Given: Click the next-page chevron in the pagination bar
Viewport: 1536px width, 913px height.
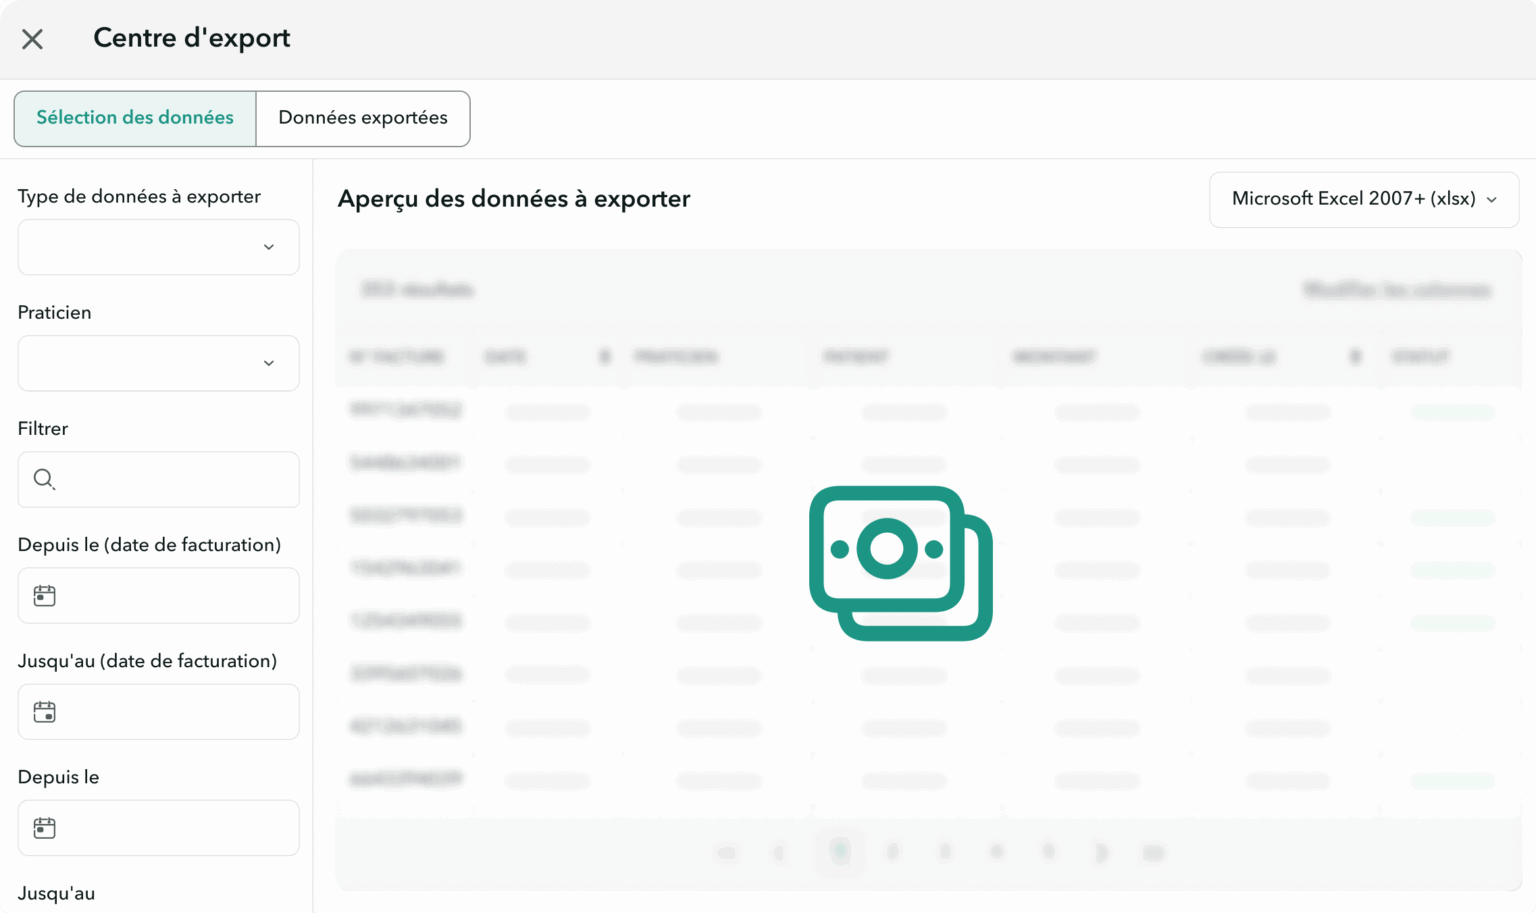Looking at the screenshot, I should coord(1101,852).
